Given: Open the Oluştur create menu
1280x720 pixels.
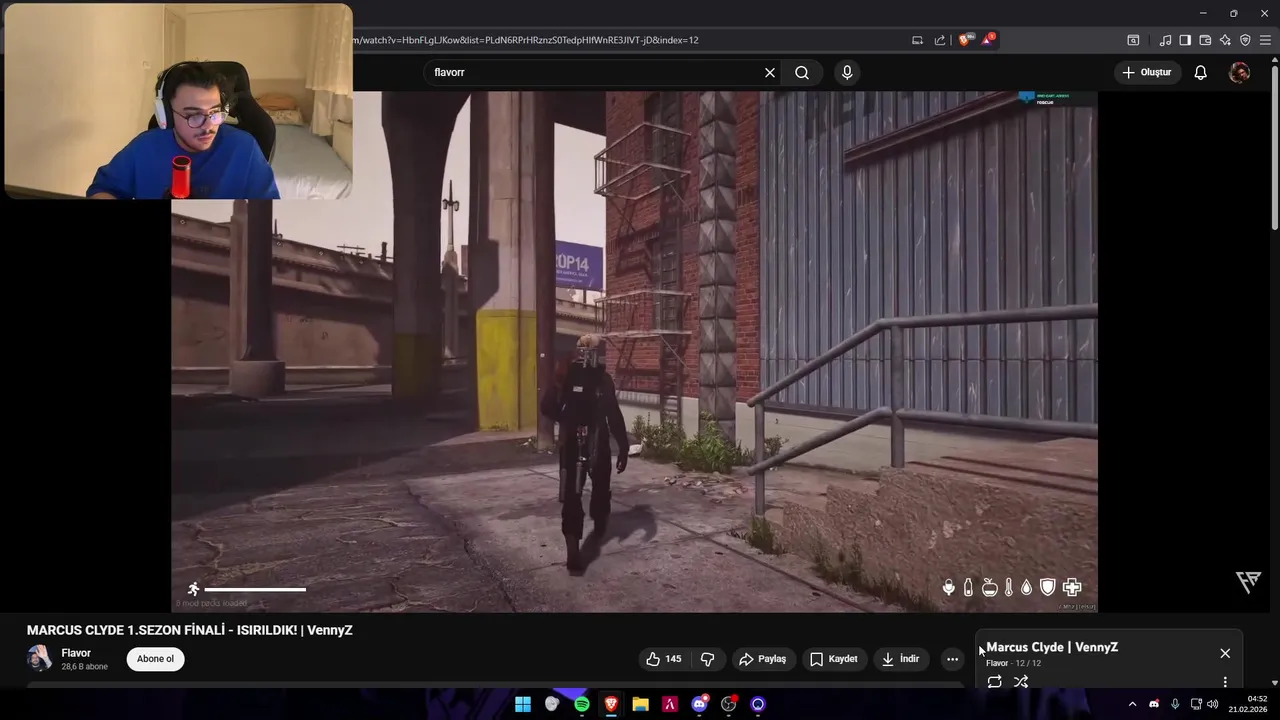Looking at the screenshot, I should [1146, 72].
